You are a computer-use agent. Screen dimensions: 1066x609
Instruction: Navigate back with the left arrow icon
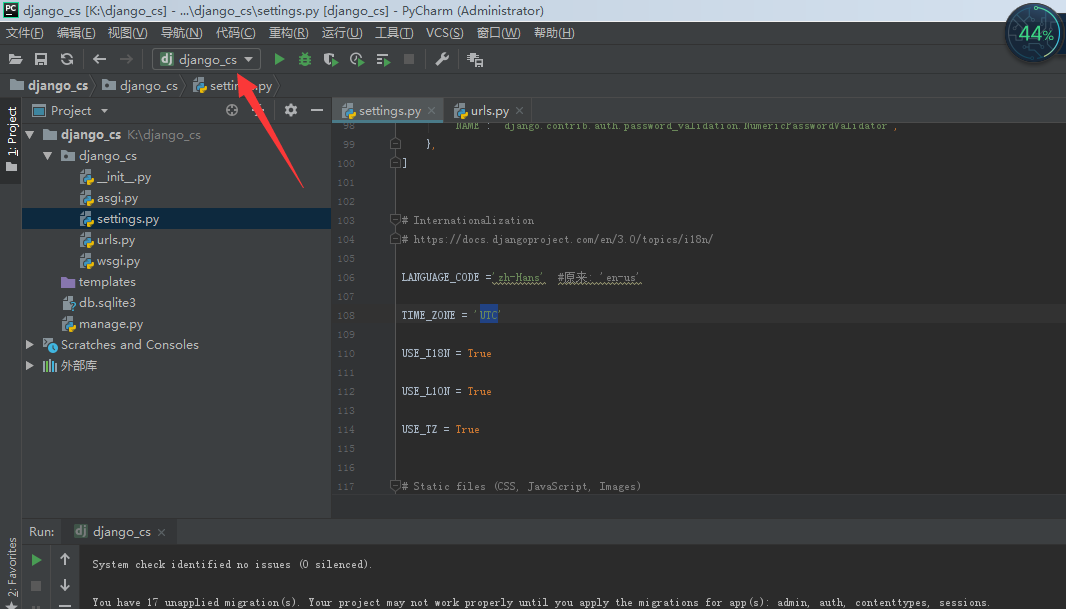[x=99, y=60]
